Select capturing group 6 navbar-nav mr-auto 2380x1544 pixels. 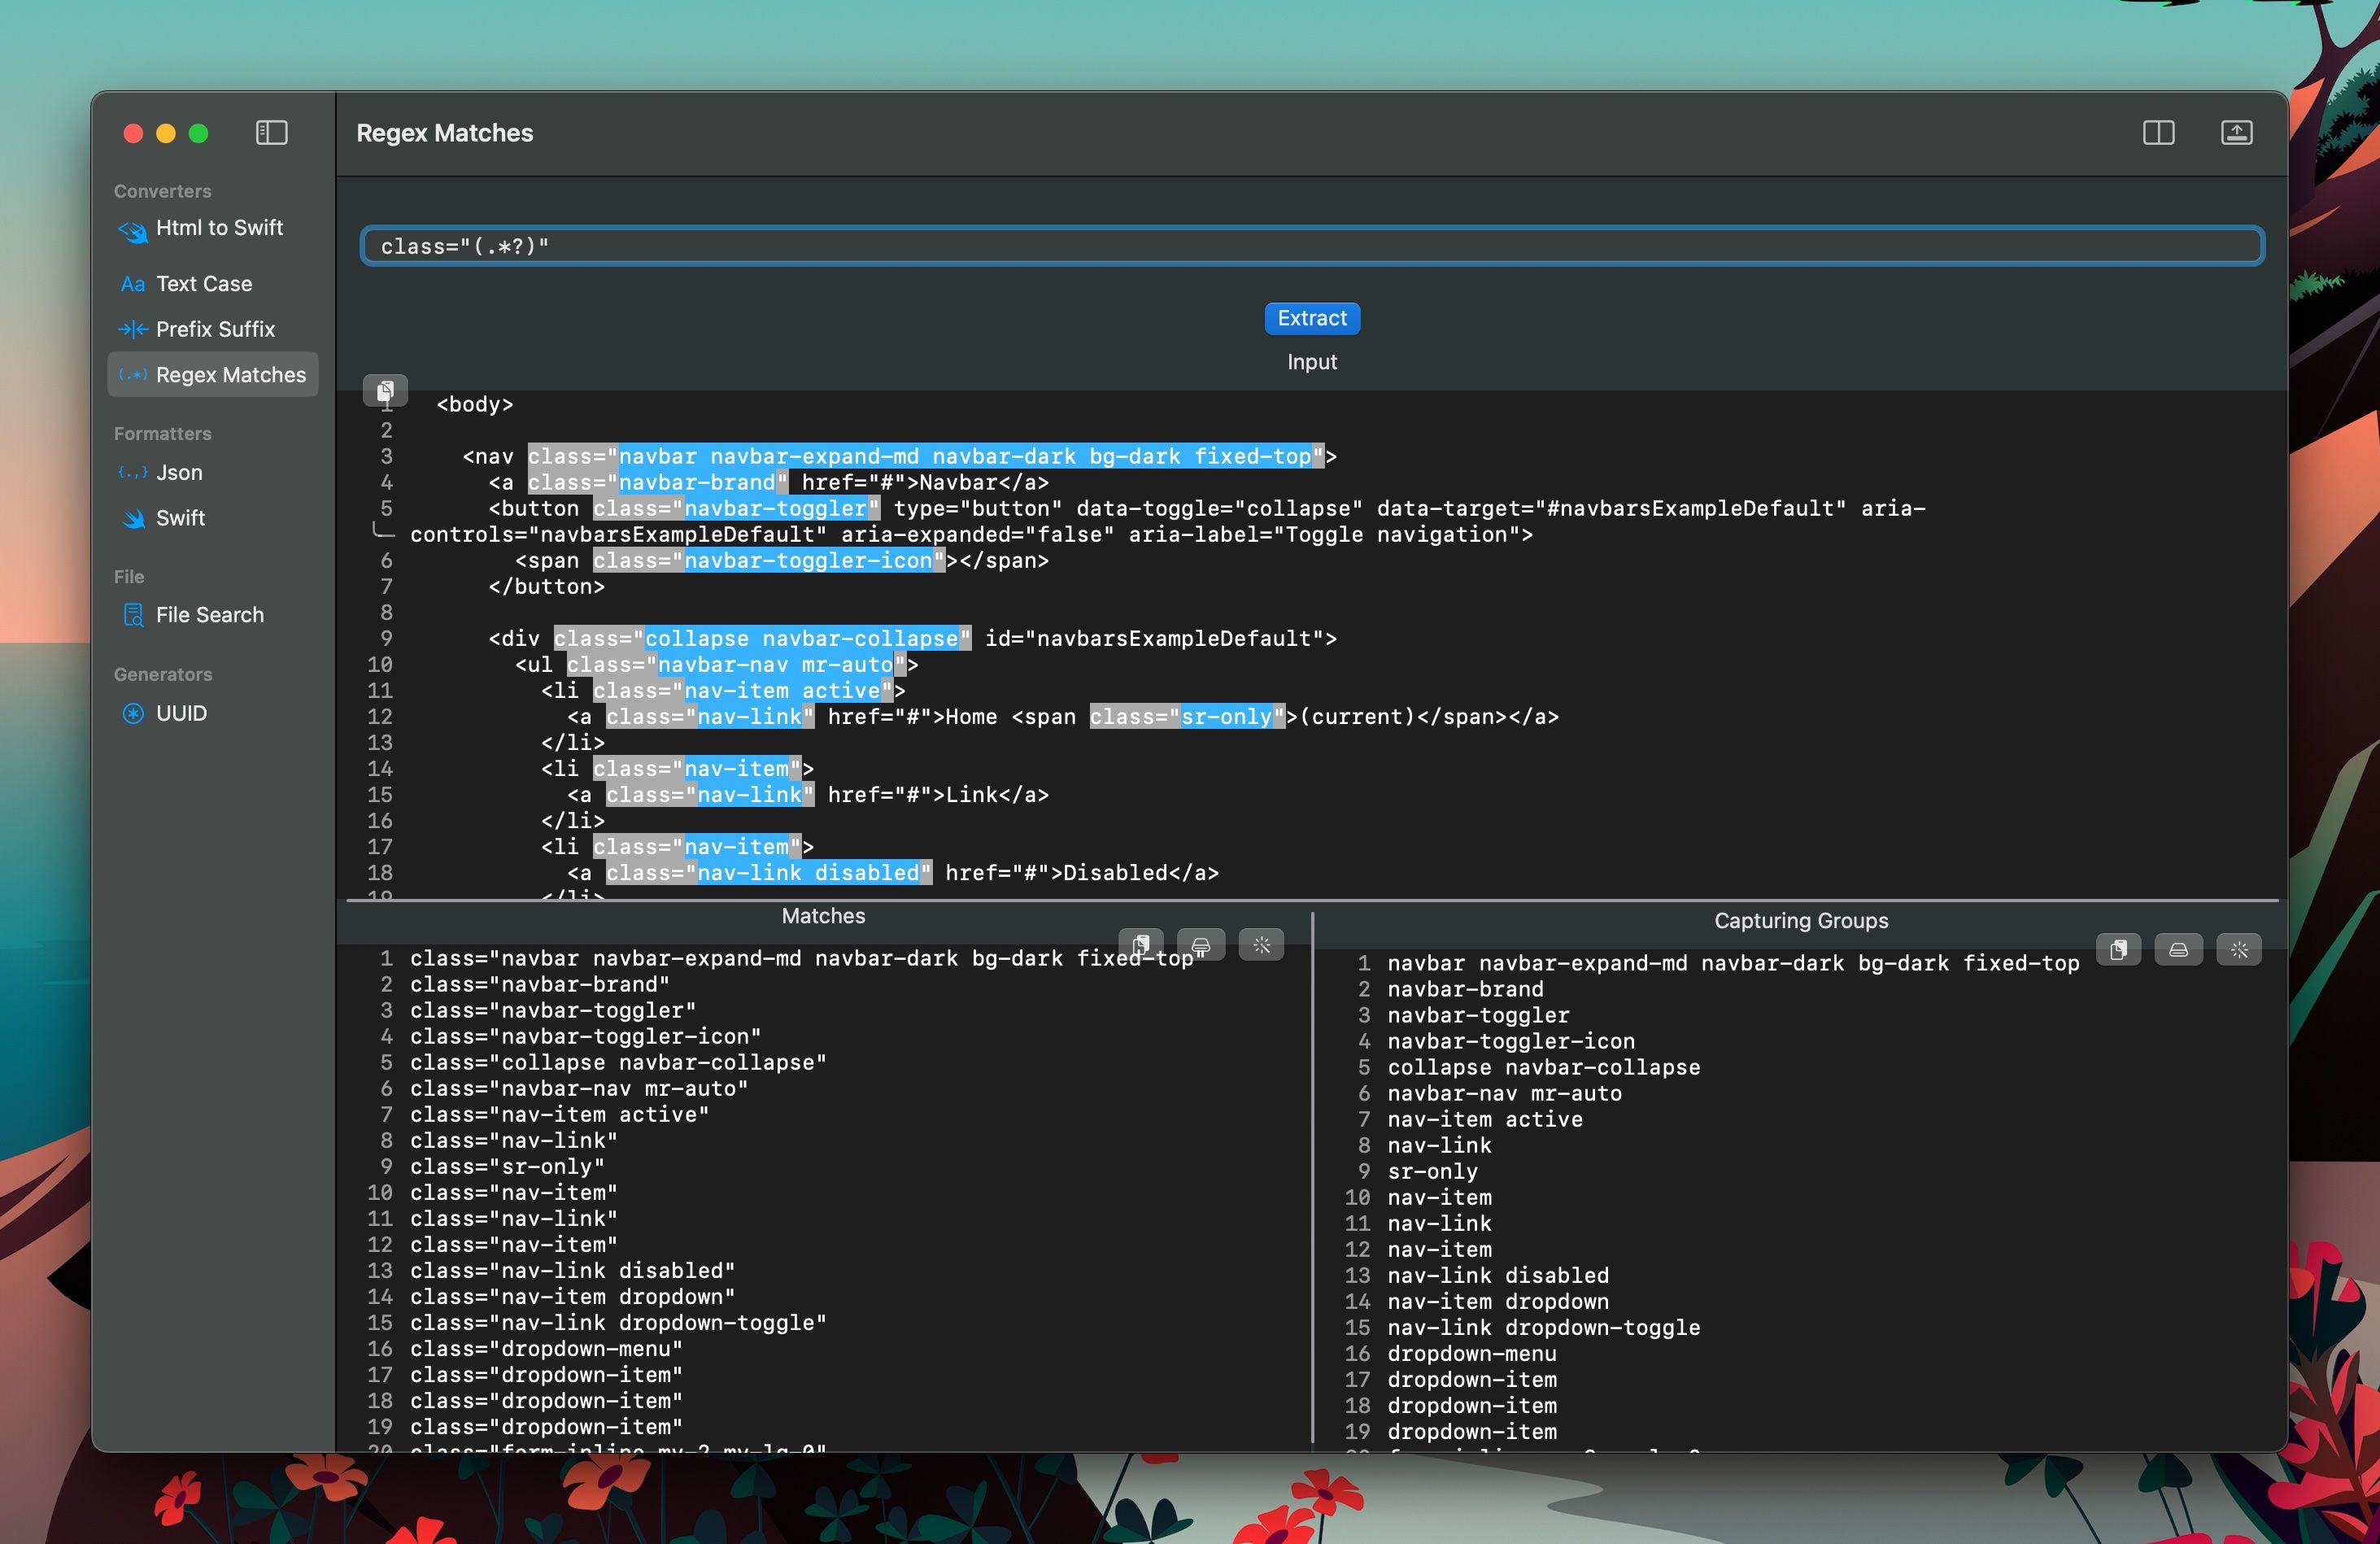pyautogui.click(x=1504, y=1093)
